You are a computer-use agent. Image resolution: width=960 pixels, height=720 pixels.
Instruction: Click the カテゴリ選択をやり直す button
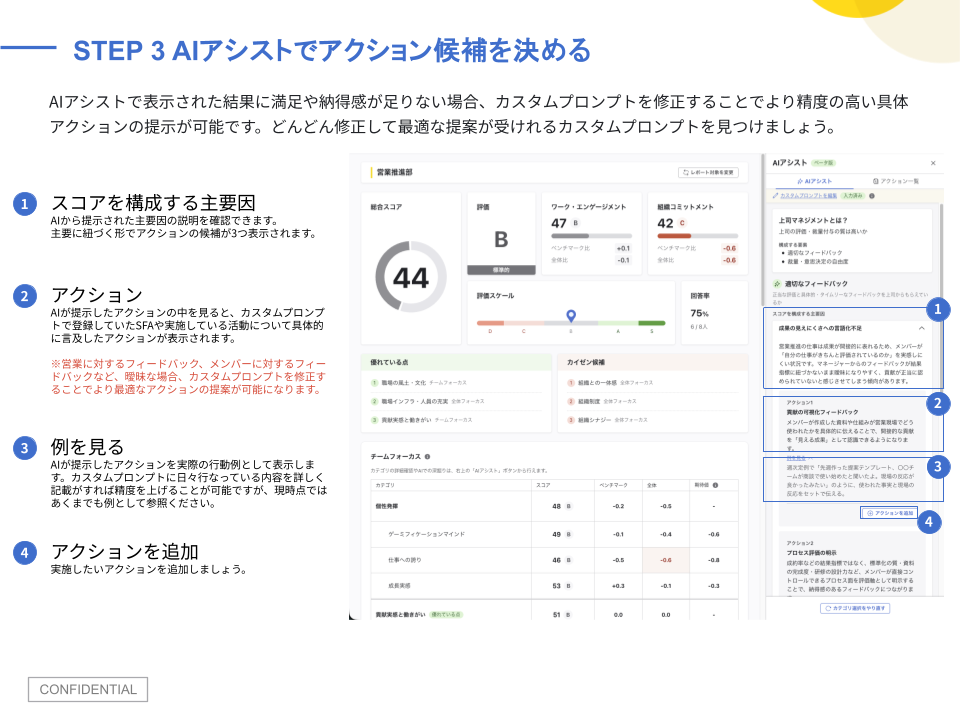coord(855,608)
